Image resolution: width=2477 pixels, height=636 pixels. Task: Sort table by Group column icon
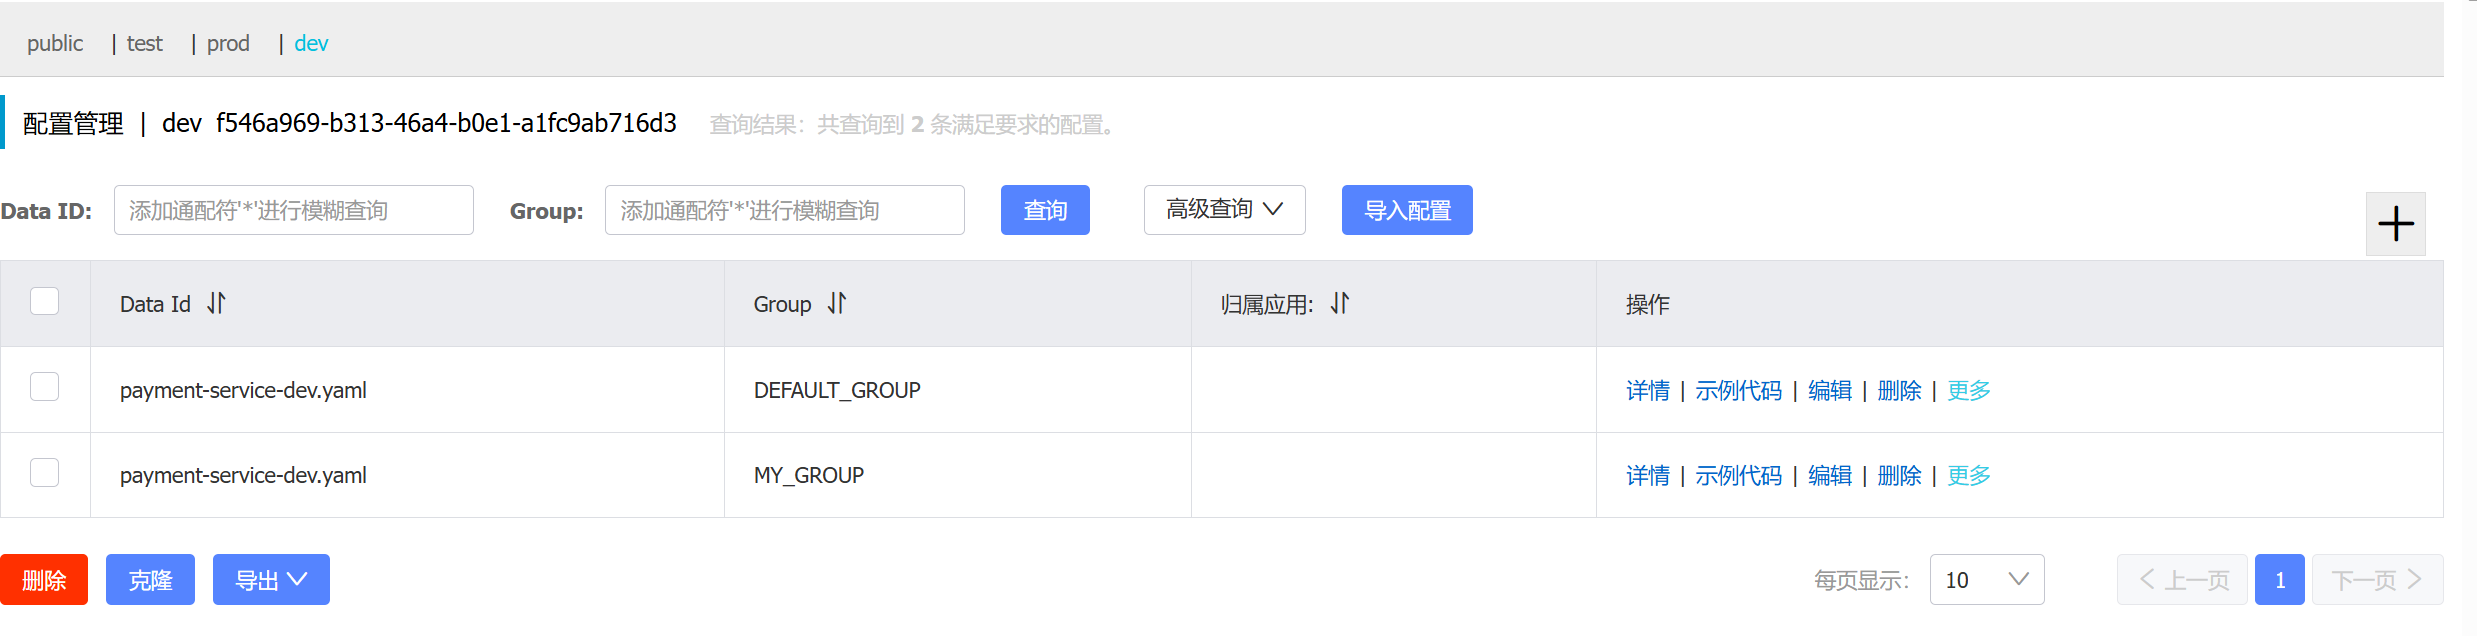[x=837, y=304]
